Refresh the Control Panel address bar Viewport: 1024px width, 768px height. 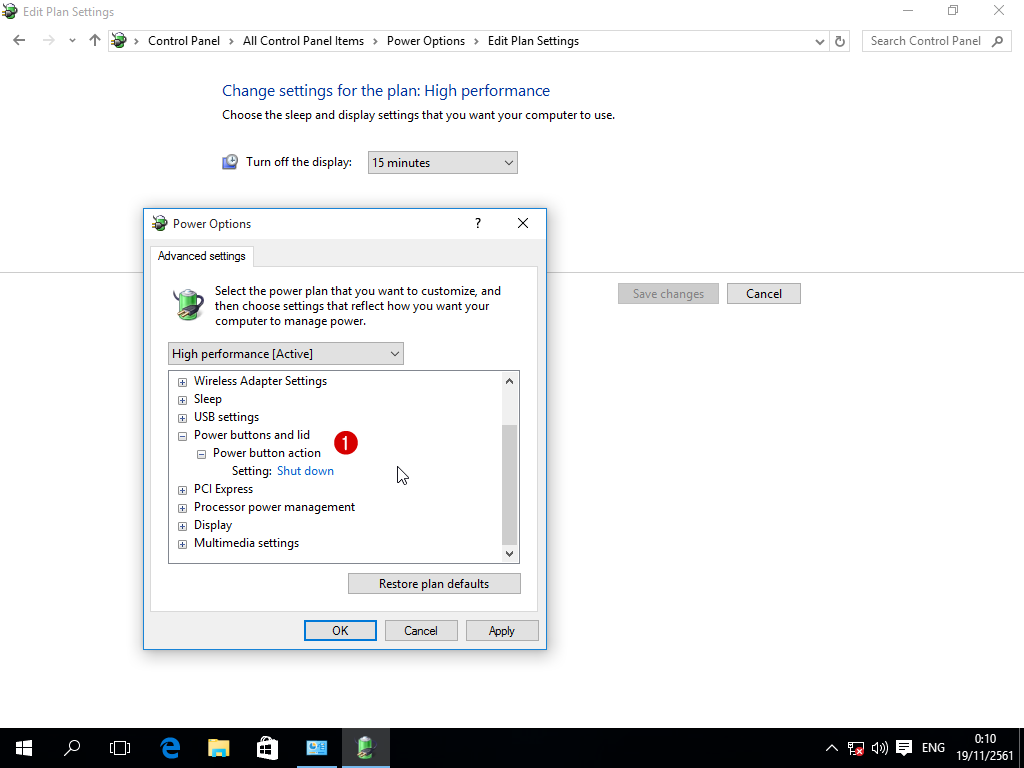click(840, 41)
